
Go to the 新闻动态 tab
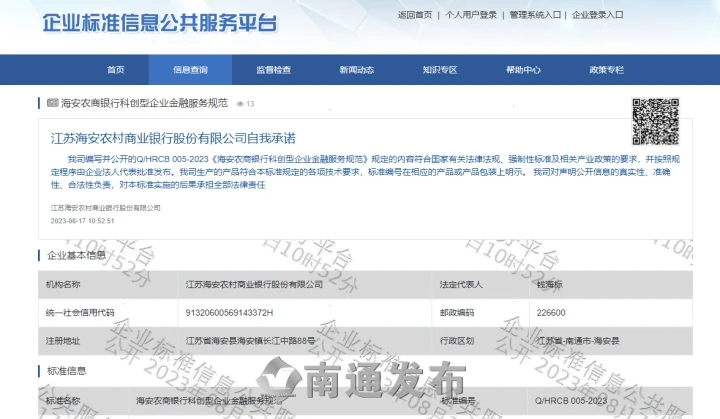[356, 70]
